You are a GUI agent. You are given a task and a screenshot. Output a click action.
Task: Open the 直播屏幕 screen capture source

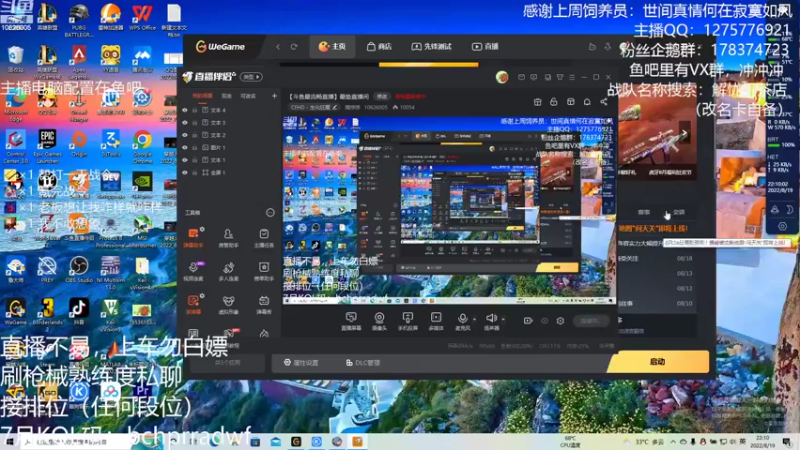pos(351,321)
